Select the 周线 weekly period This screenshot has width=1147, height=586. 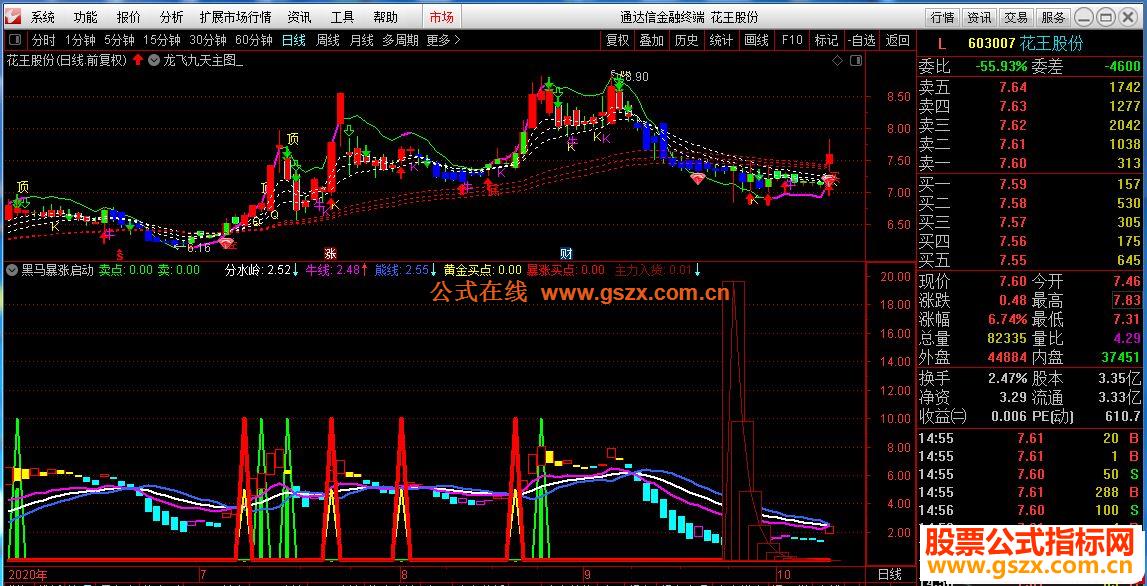[328, 40]
